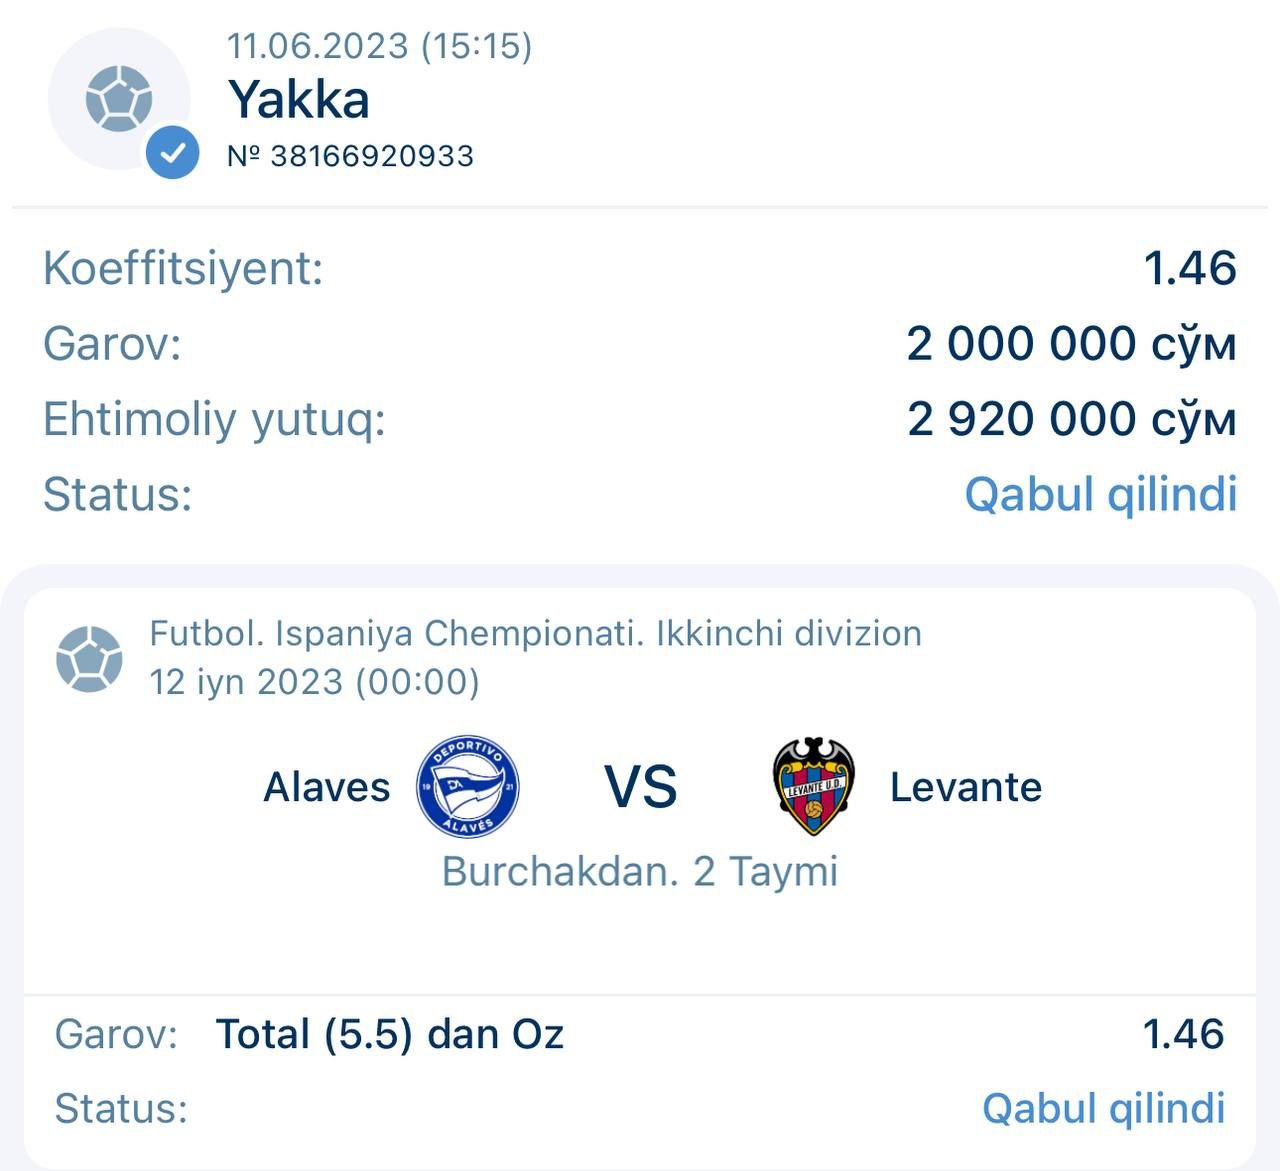Tap the Koeffitsiyent value 1.46 at top
Viewport: 1280px width, 1171px height.
[x=1189, y=268]
